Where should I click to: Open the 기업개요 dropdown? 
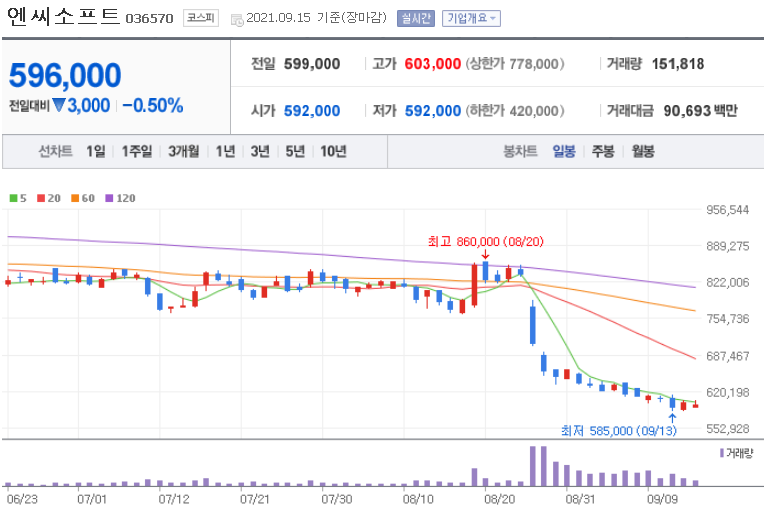(x=471, y=19)
